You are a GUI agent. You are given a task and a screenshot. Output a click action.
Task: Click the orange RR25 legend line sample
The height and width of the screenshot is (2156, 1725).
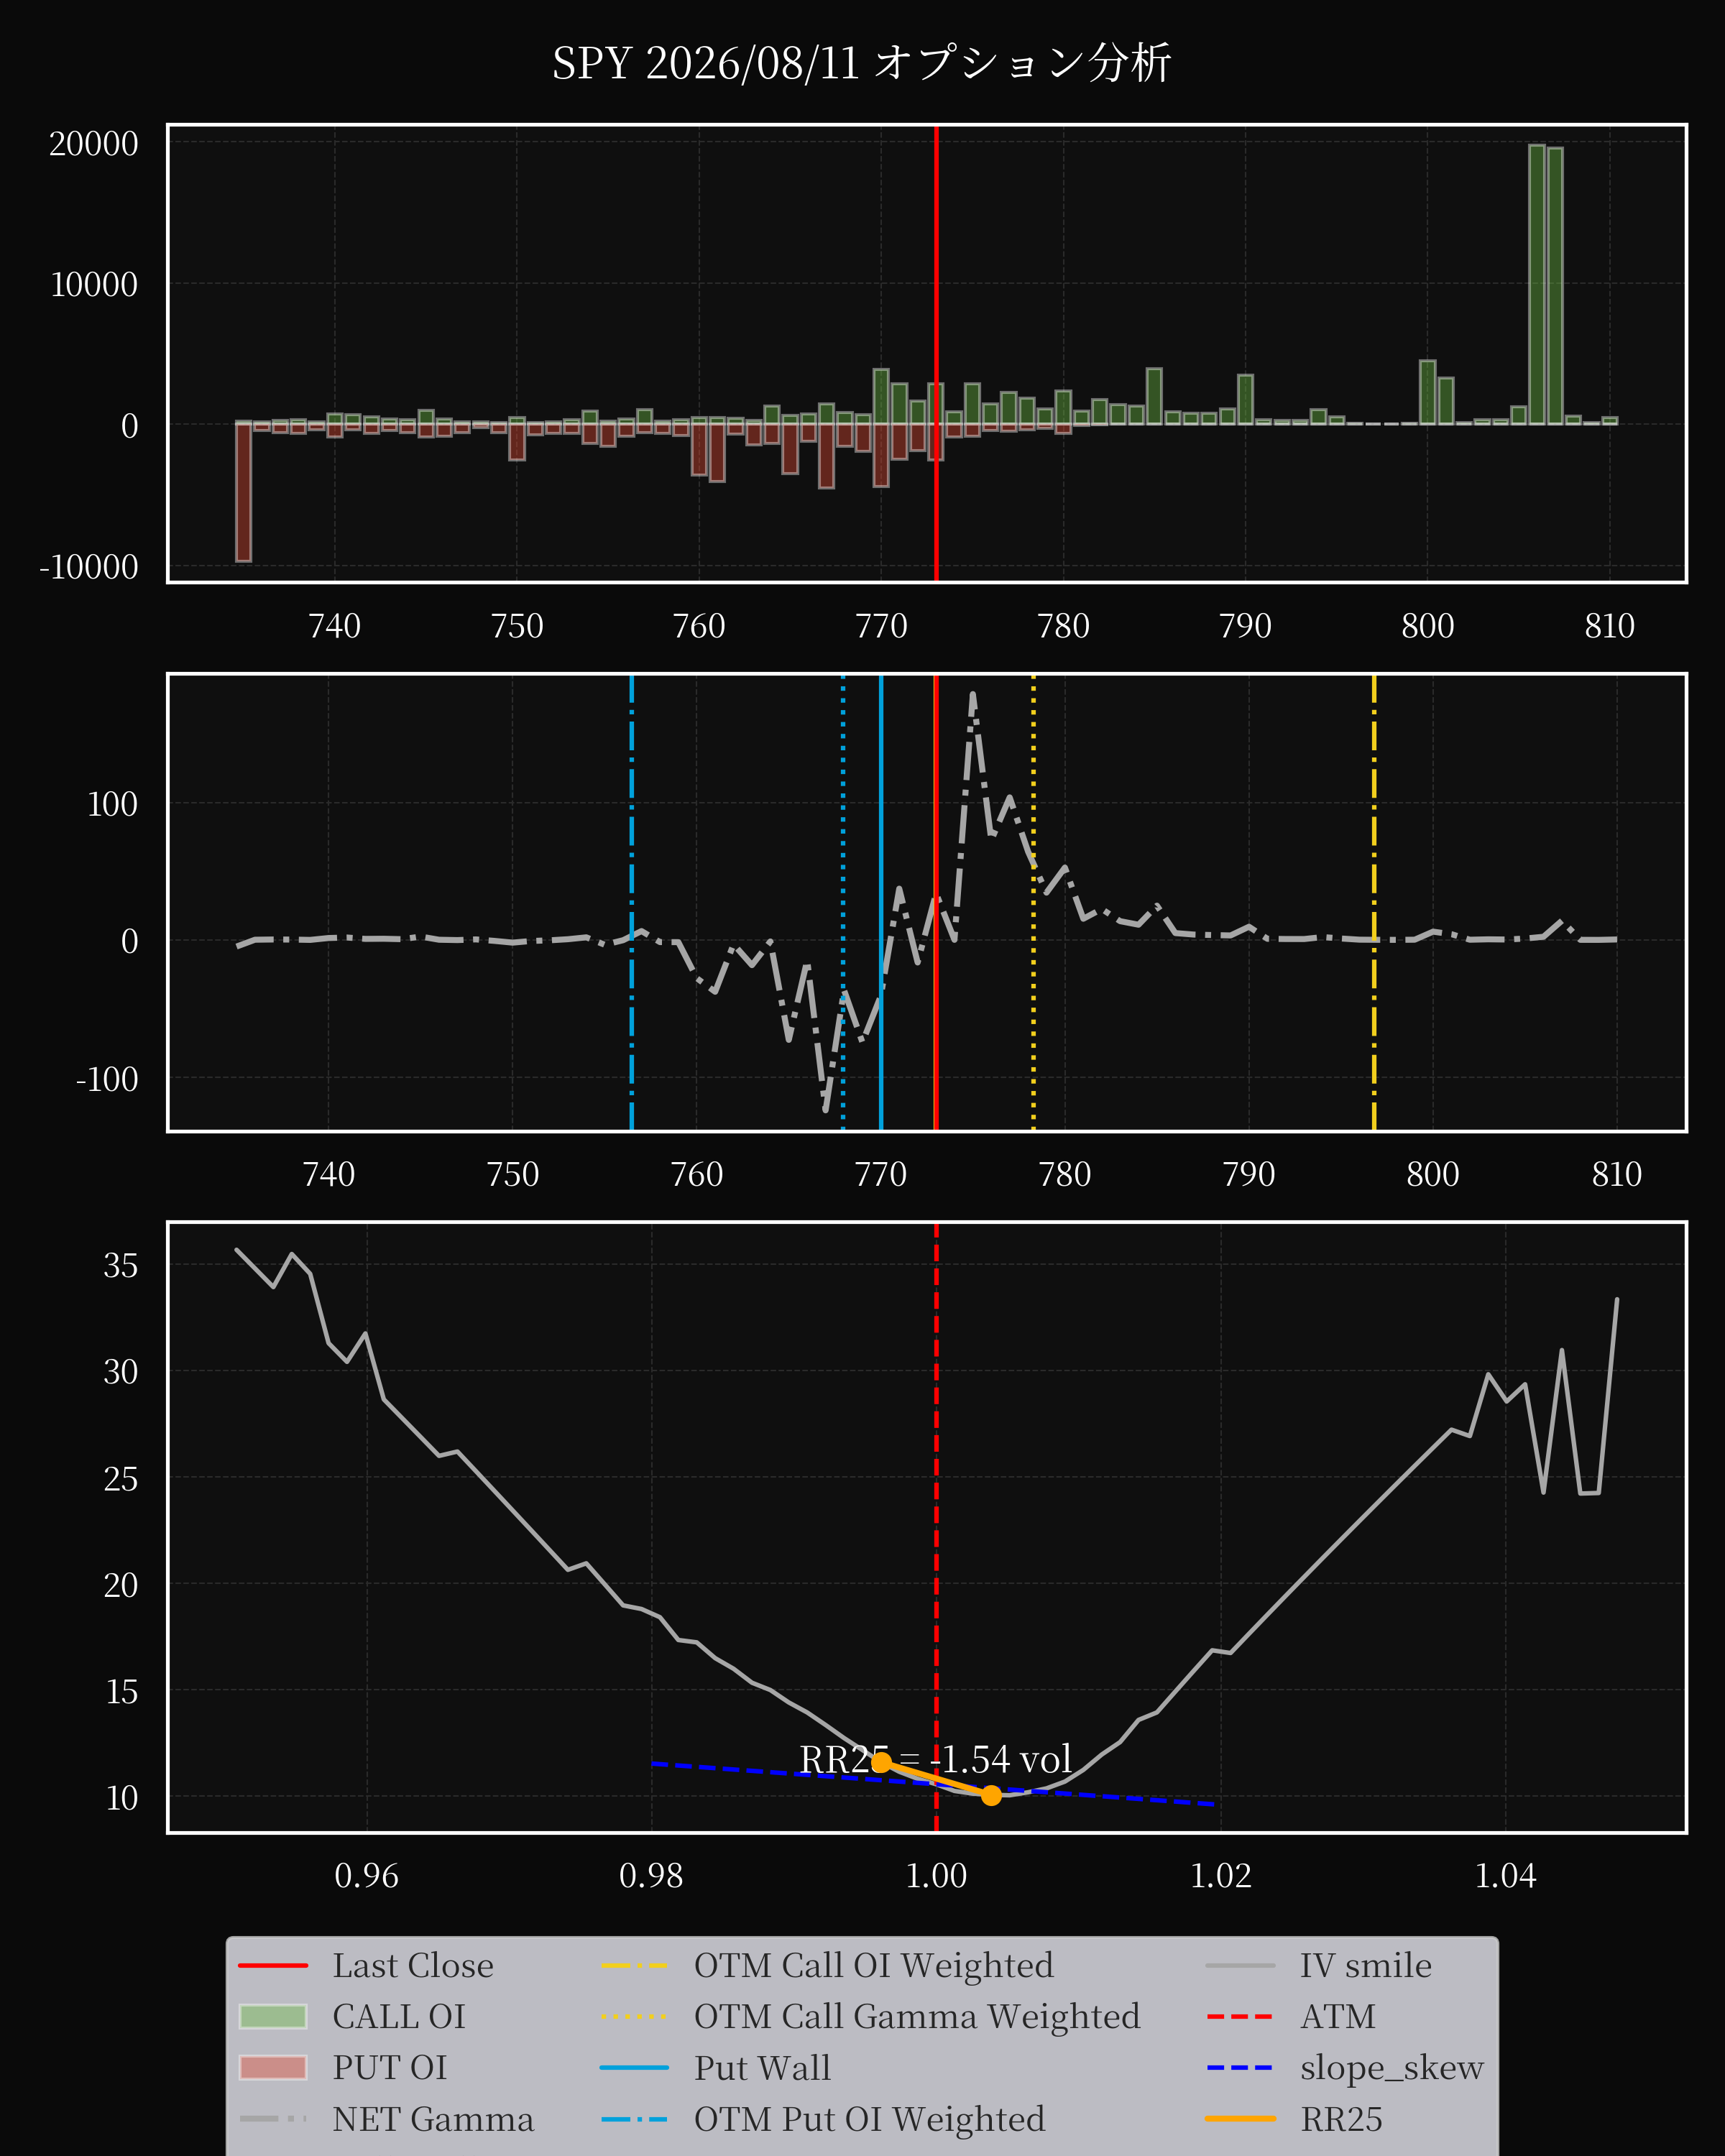(x=1240, y=2119)
